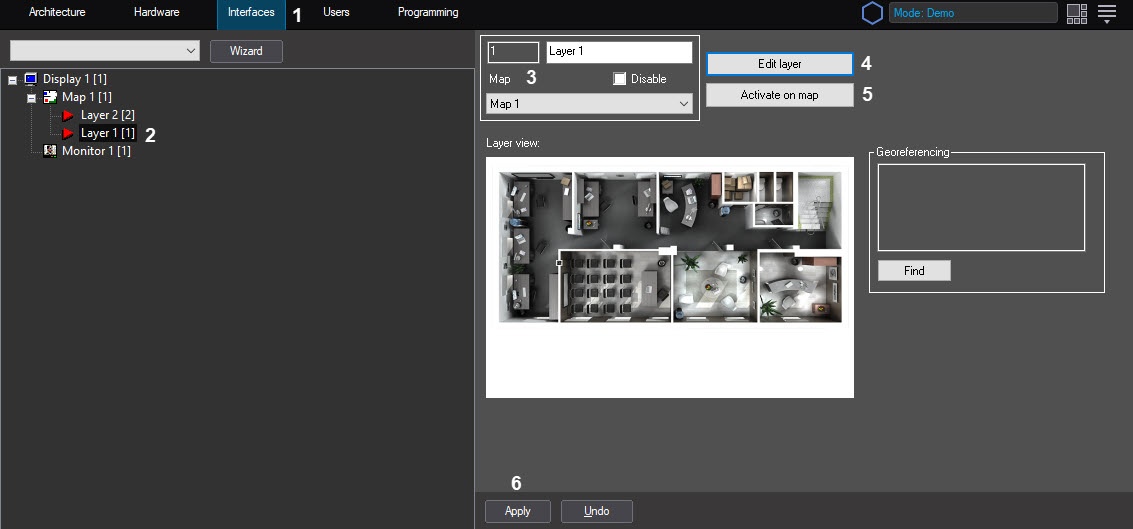
Task: Click the Layer 1 name input field
Action: (x=618, y=52)
